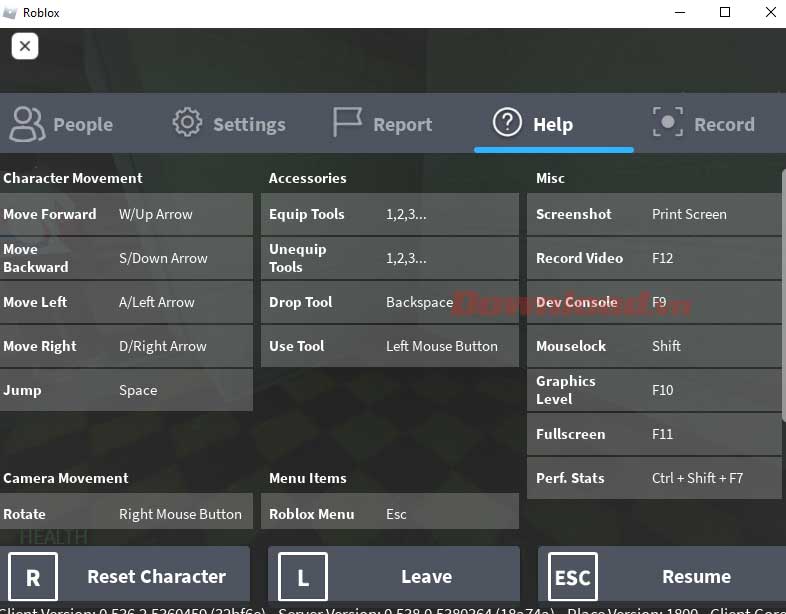Click the ESC key icon
Viewport: 786px width, 614px height.
[573, 576]
